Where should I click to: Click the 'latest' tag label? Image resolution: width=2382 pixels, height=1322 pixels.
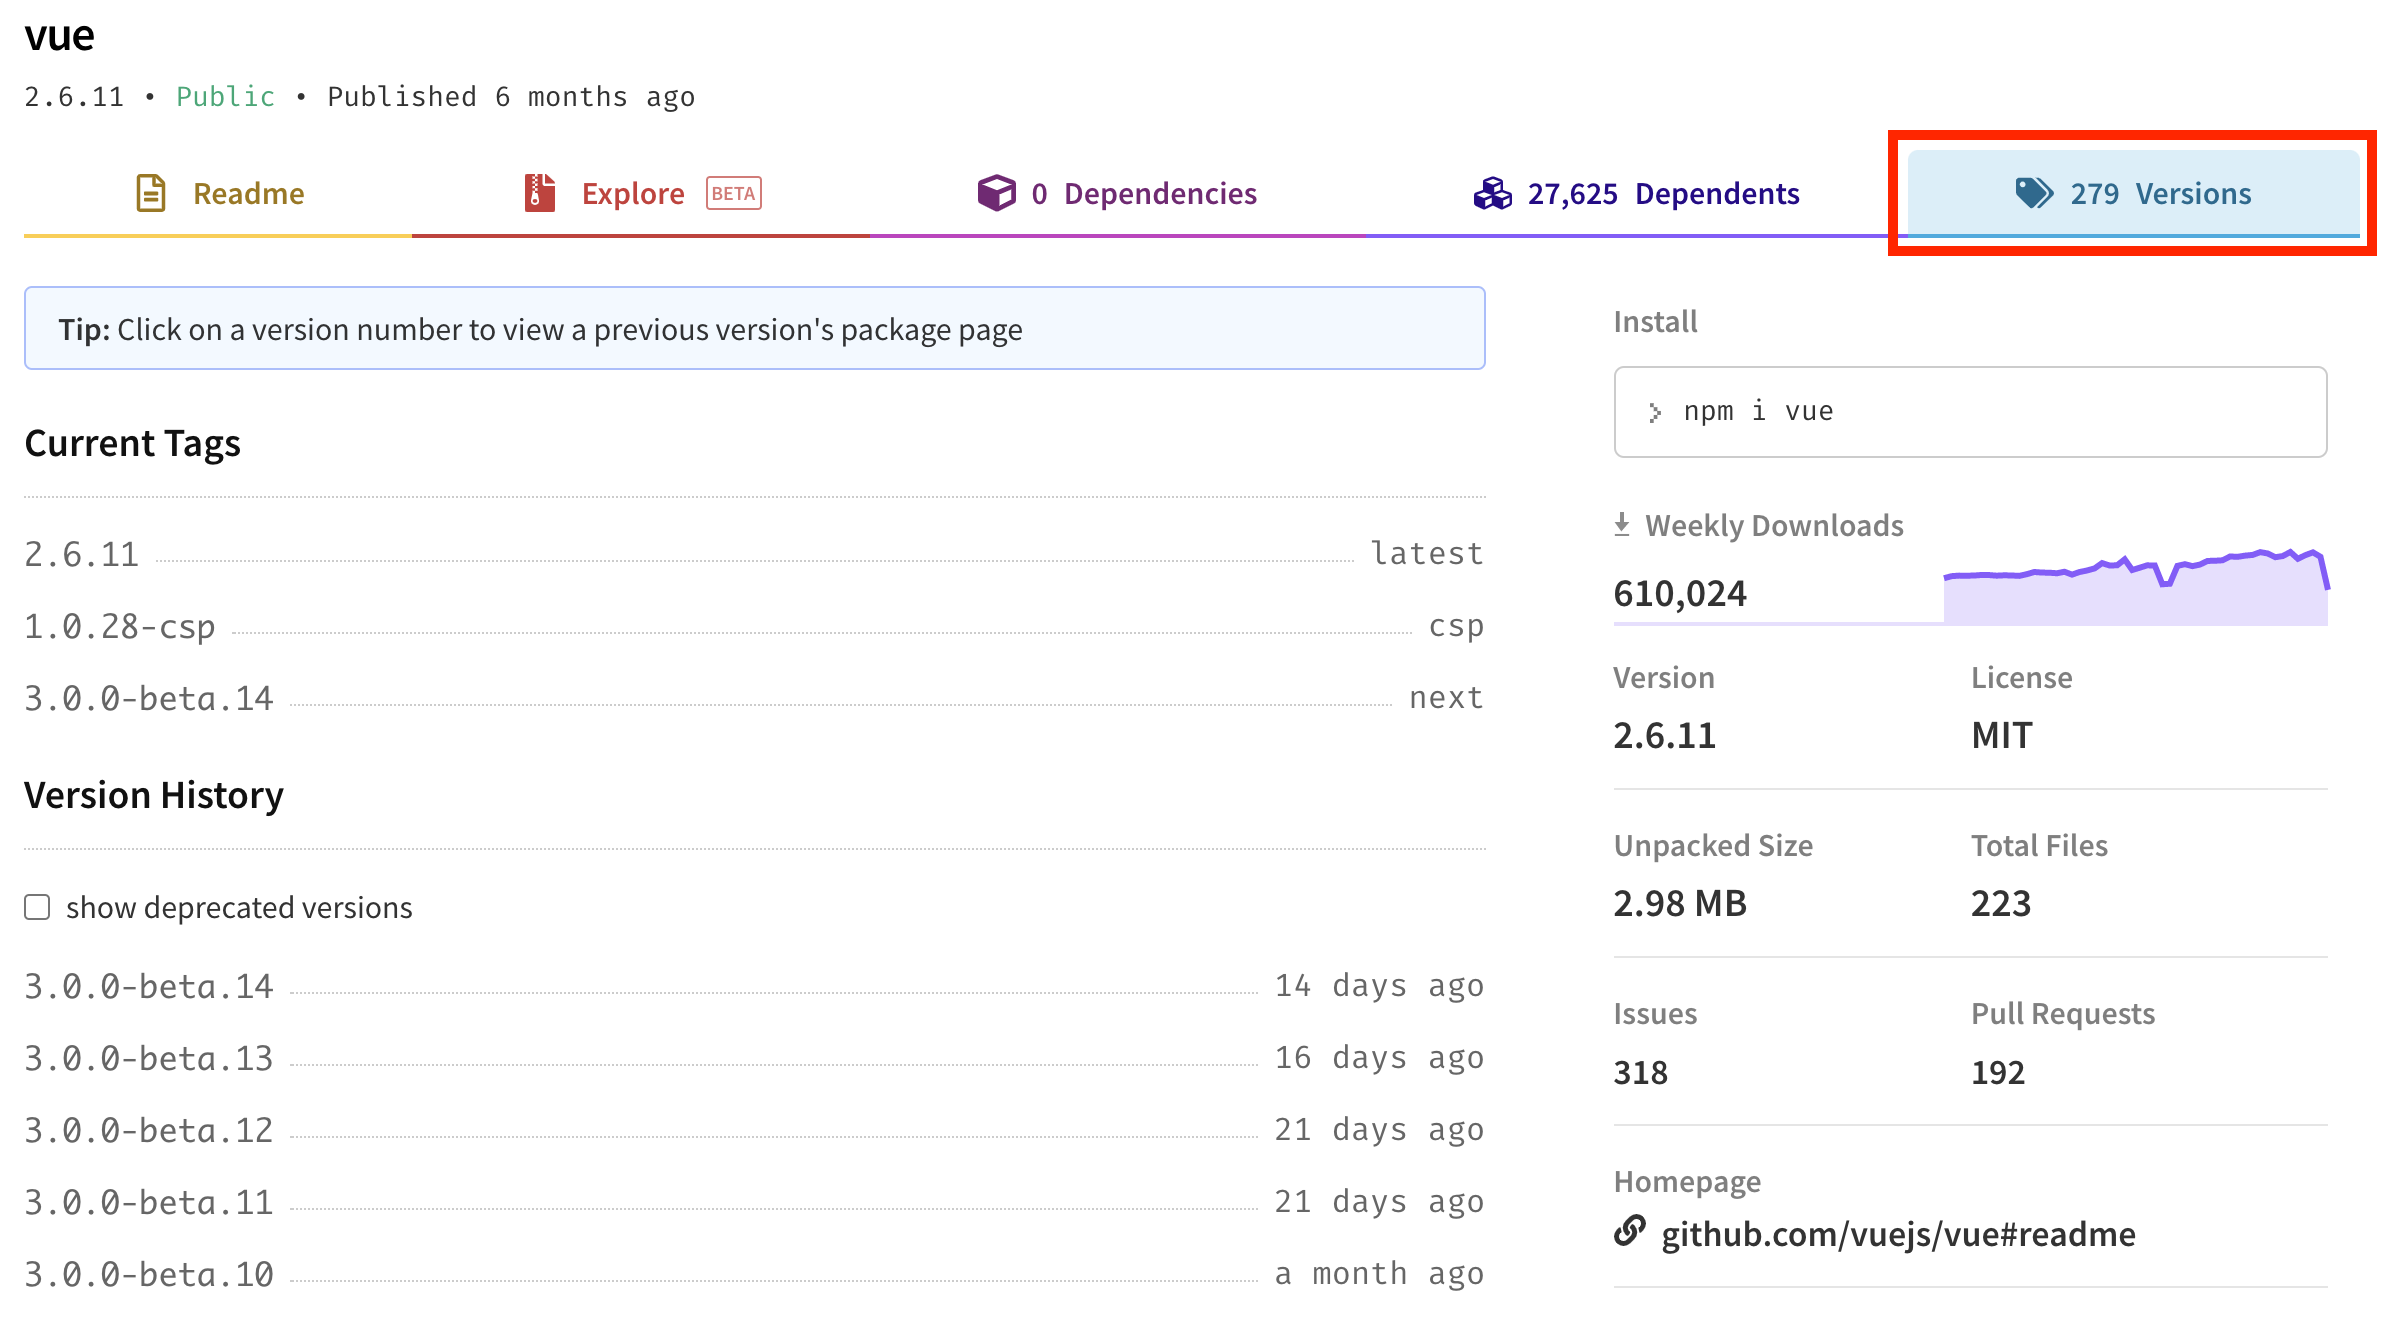[x=1427, y=553]
